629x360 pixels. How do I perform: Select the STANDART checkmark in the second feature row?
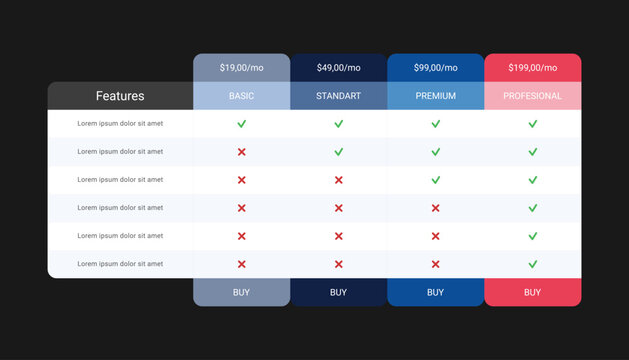tap(339, 152)
